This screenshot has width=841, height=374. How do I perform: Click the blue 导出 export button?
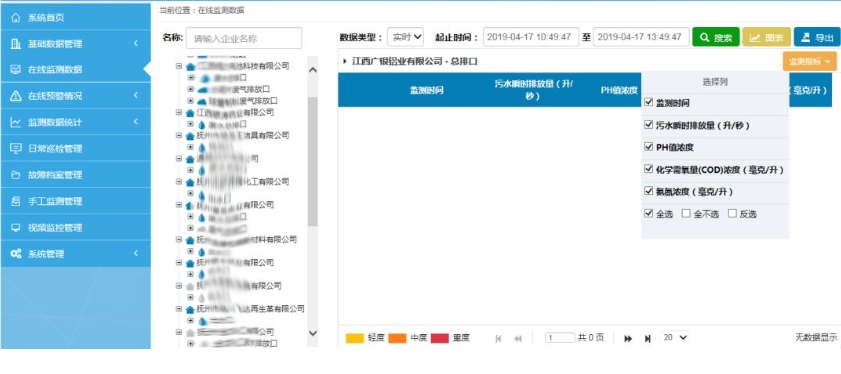point(817,38)
